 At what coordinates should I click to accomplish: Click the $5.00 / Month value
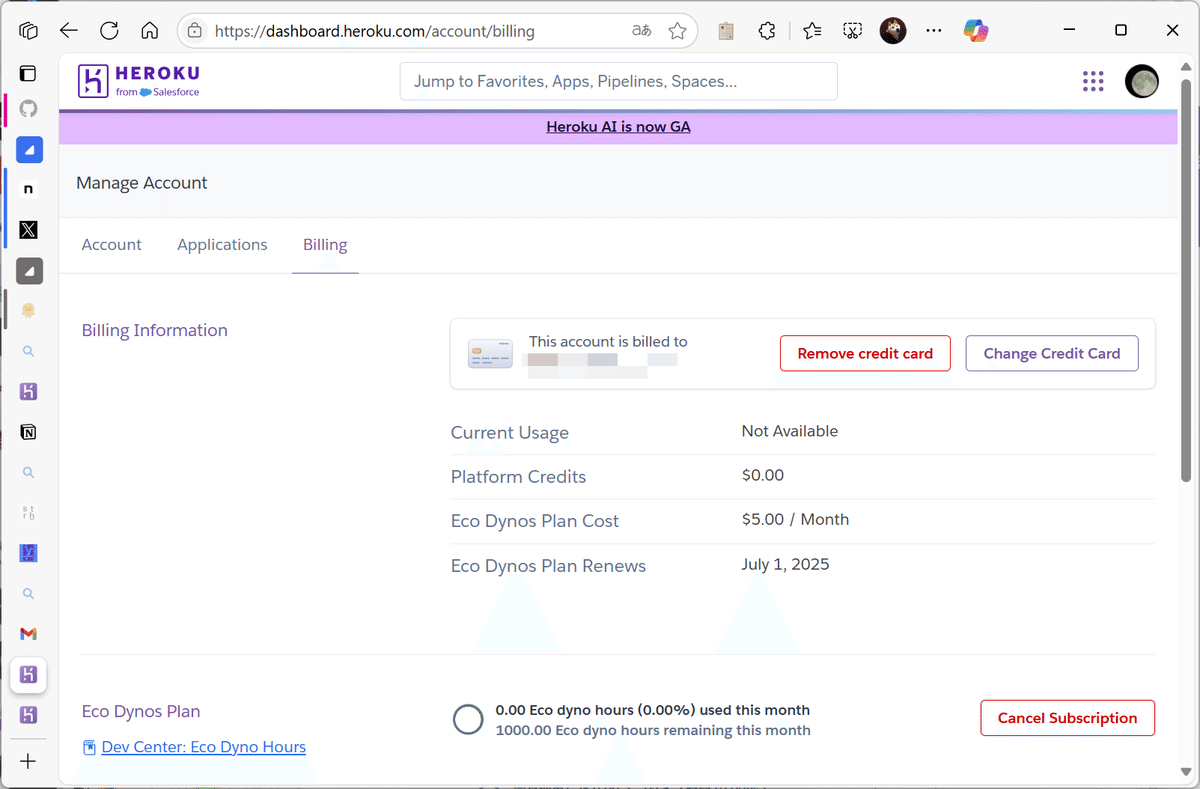coord(795,519)
